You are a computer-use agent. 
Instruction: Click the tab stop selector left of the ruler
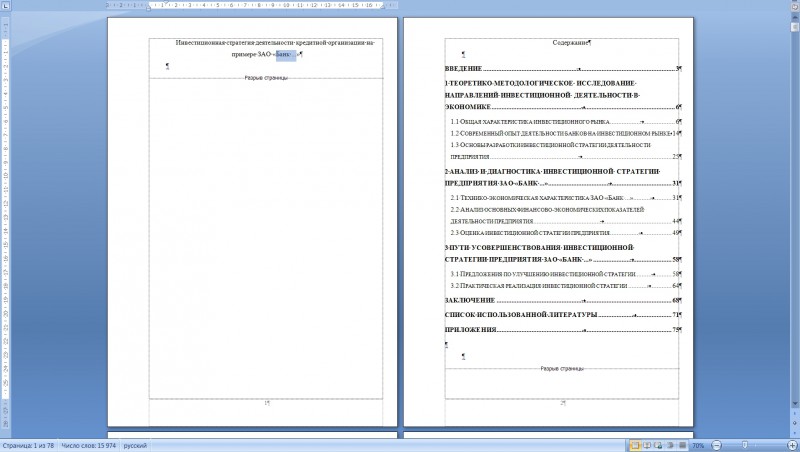point(6,6)
